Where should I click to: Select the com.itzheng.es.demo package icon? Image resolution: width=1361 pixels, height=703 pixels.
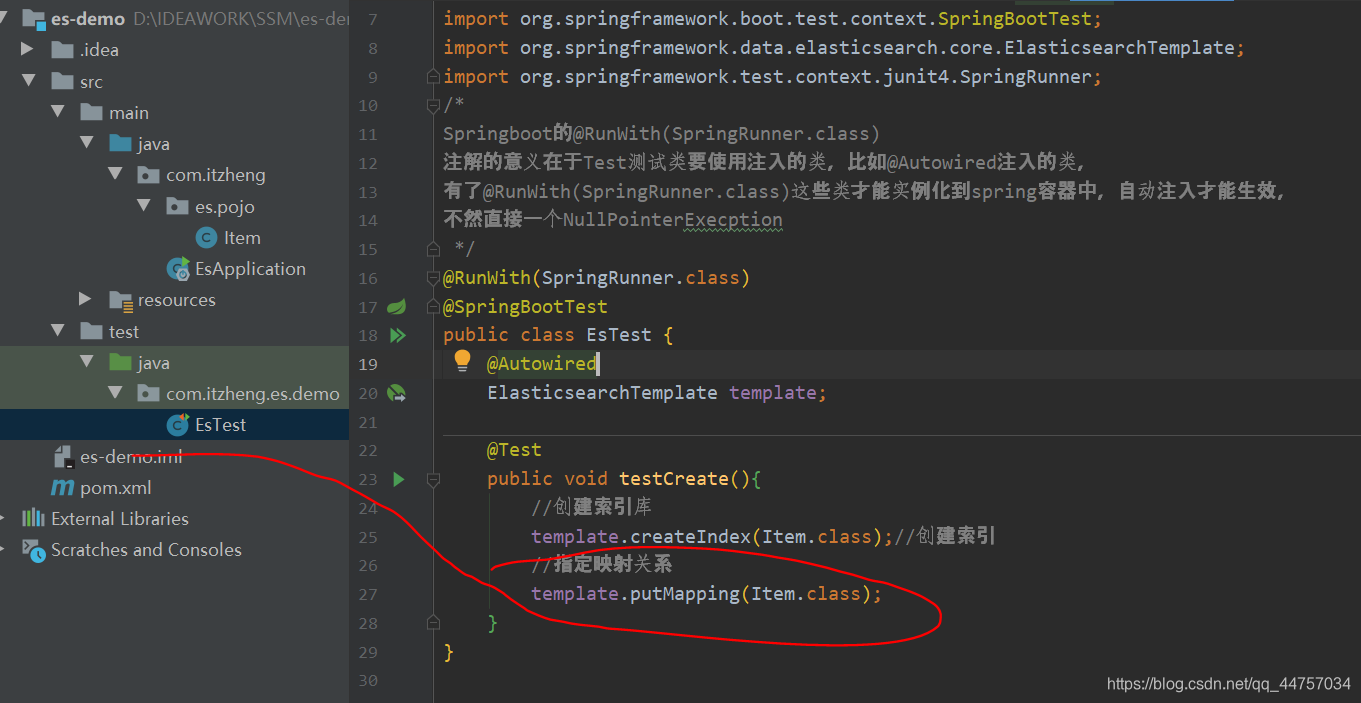pos(149,393)
